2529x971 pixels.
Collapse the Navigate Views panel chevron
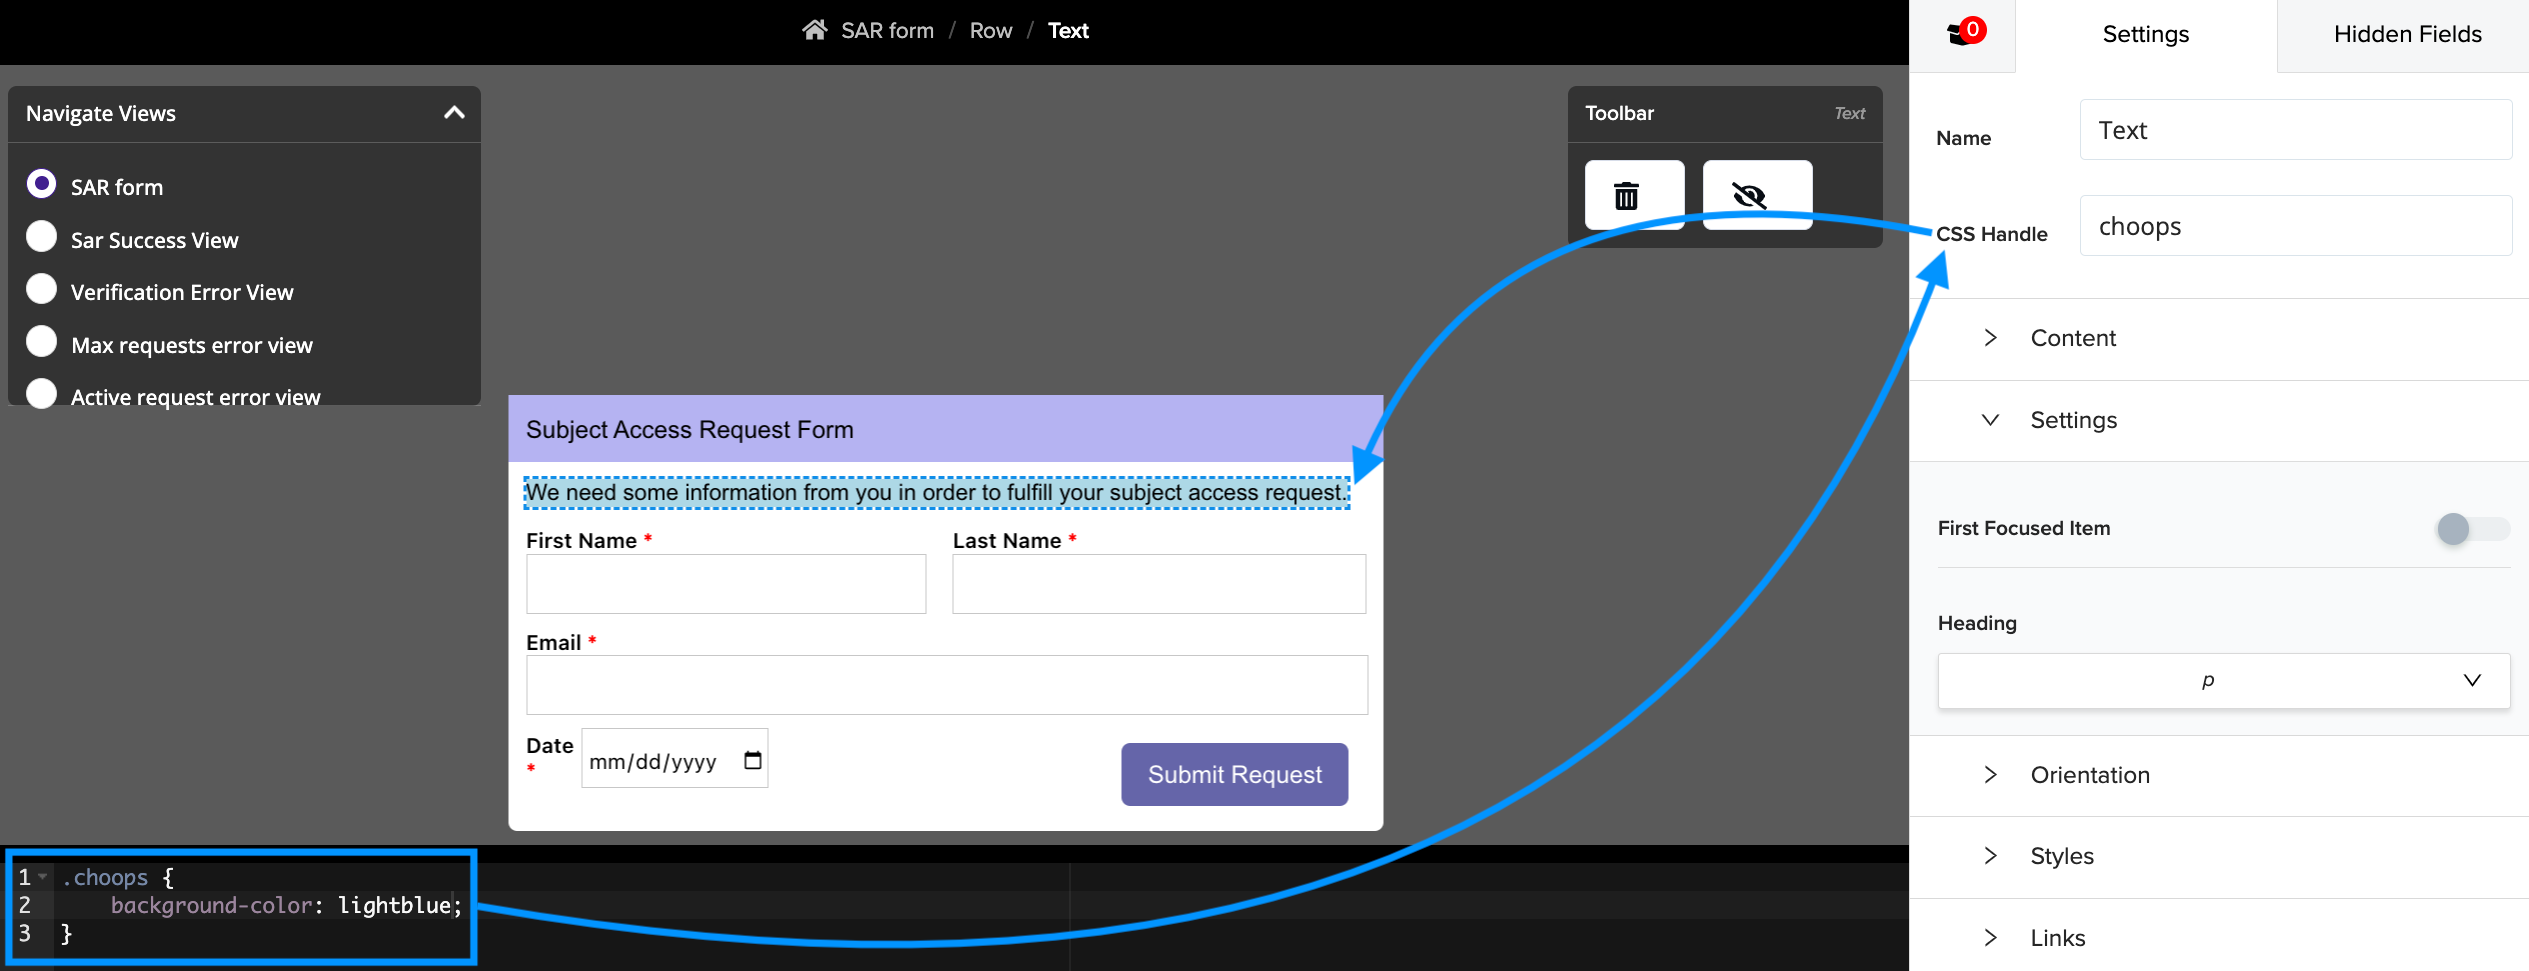tap(454, 113)
